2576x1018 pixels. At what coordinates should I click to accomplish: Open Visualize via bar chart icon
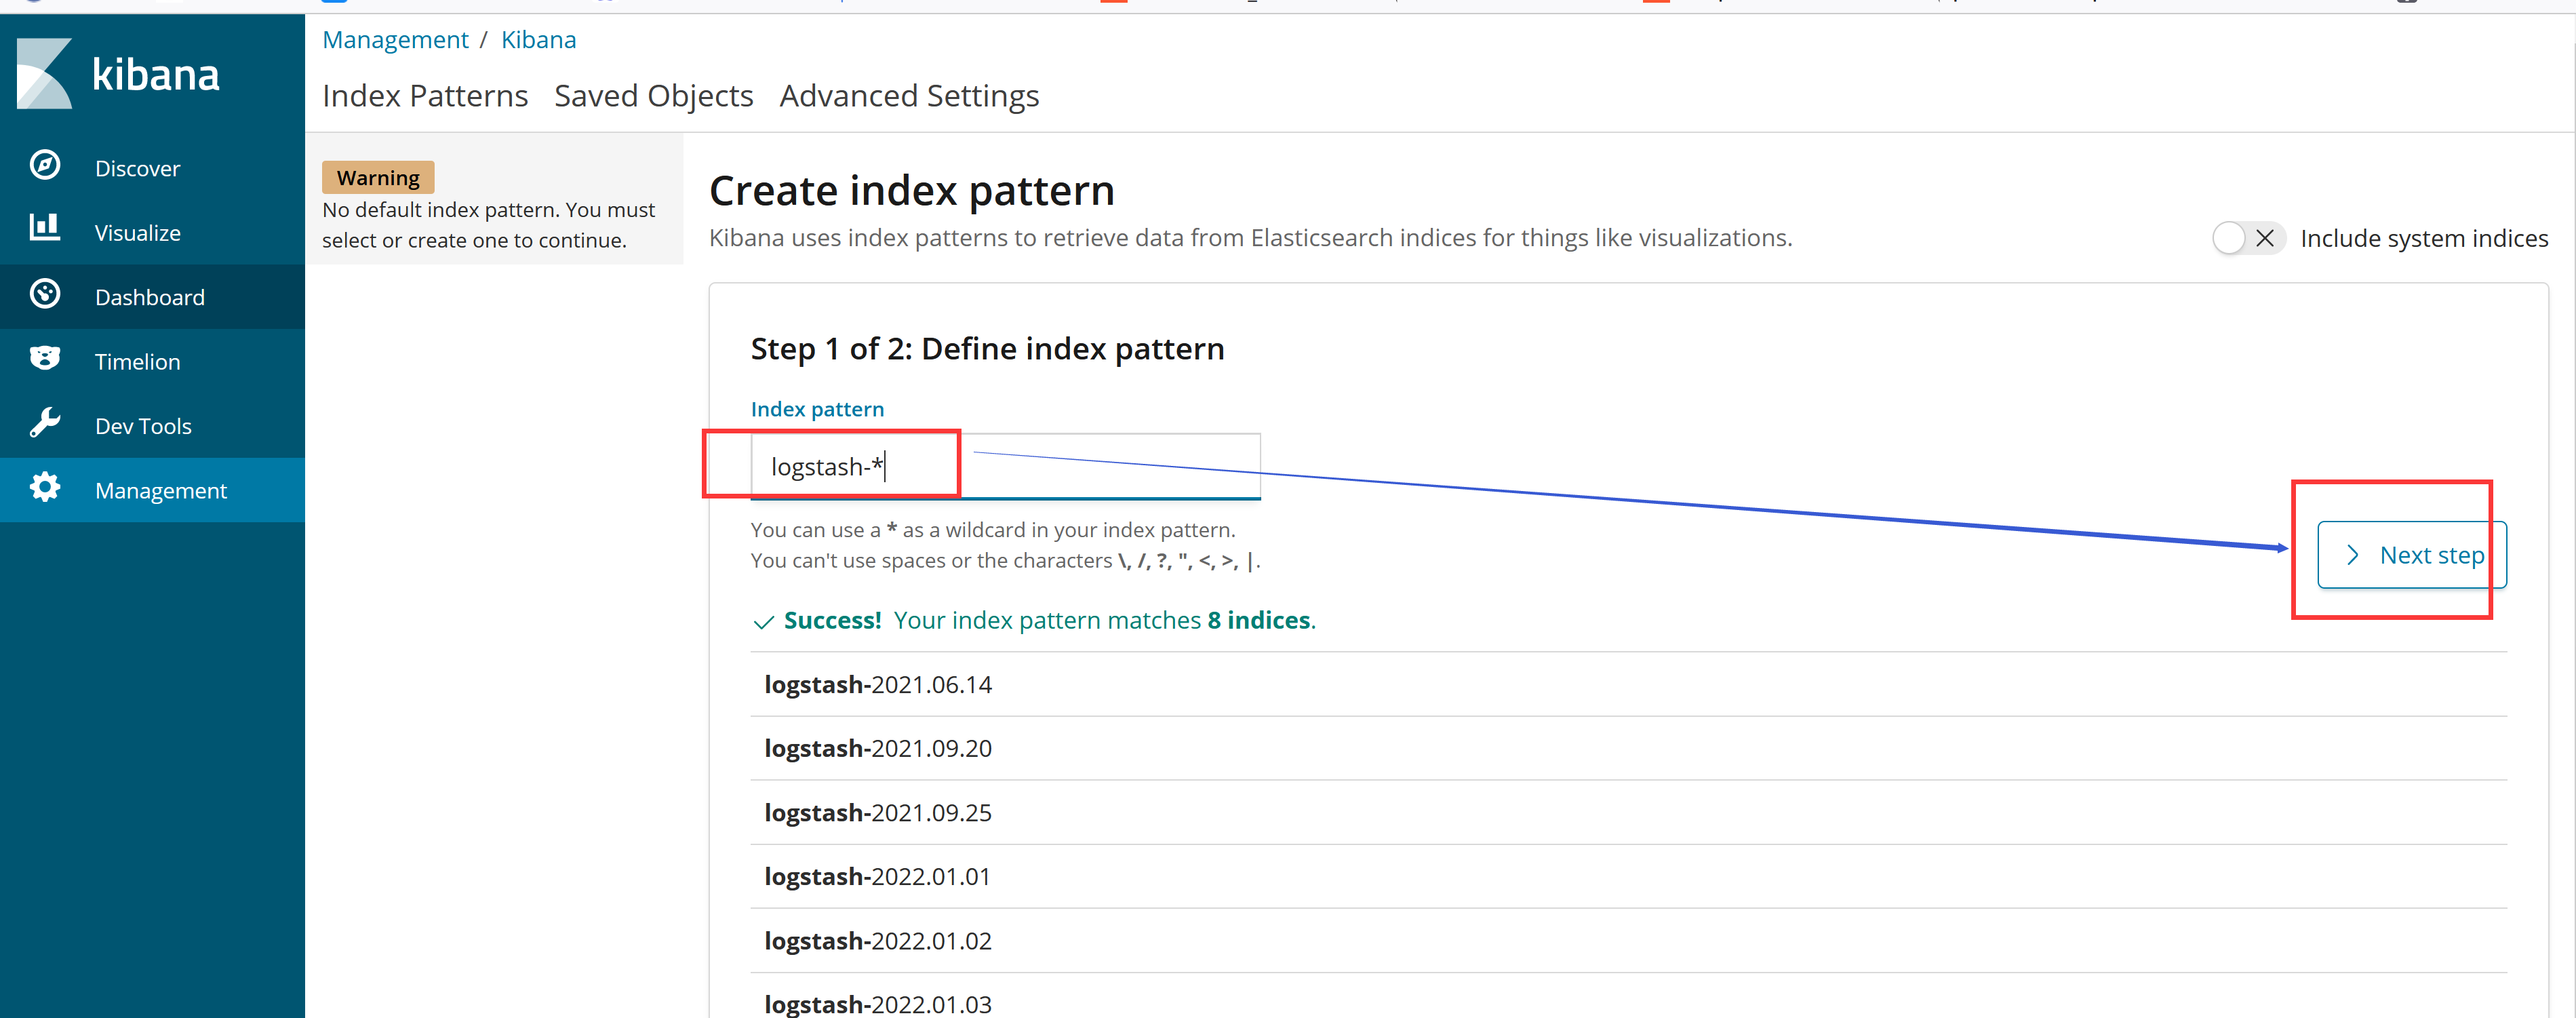pos(45,227)
